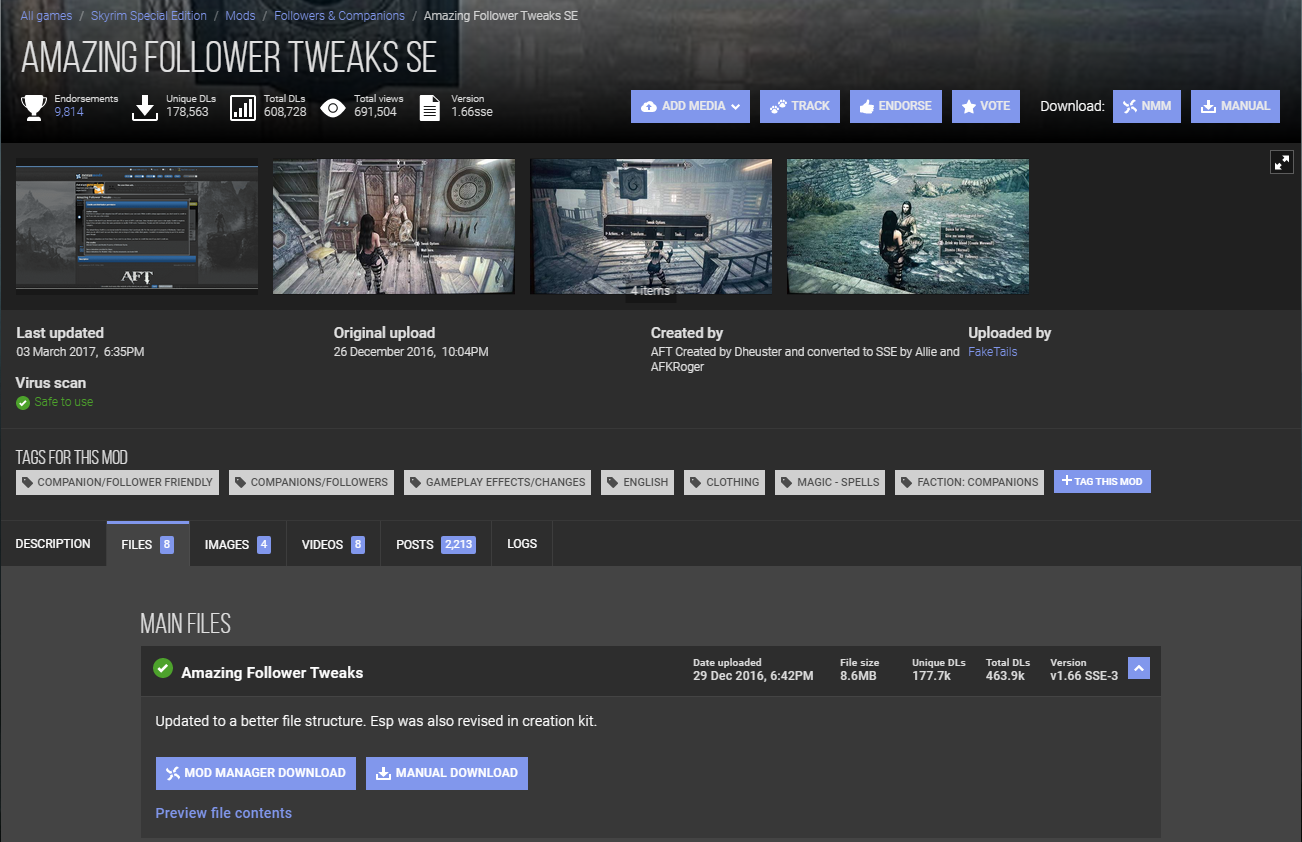
Task: Select the Magic - Spells tag
Action: pos(829,482)
